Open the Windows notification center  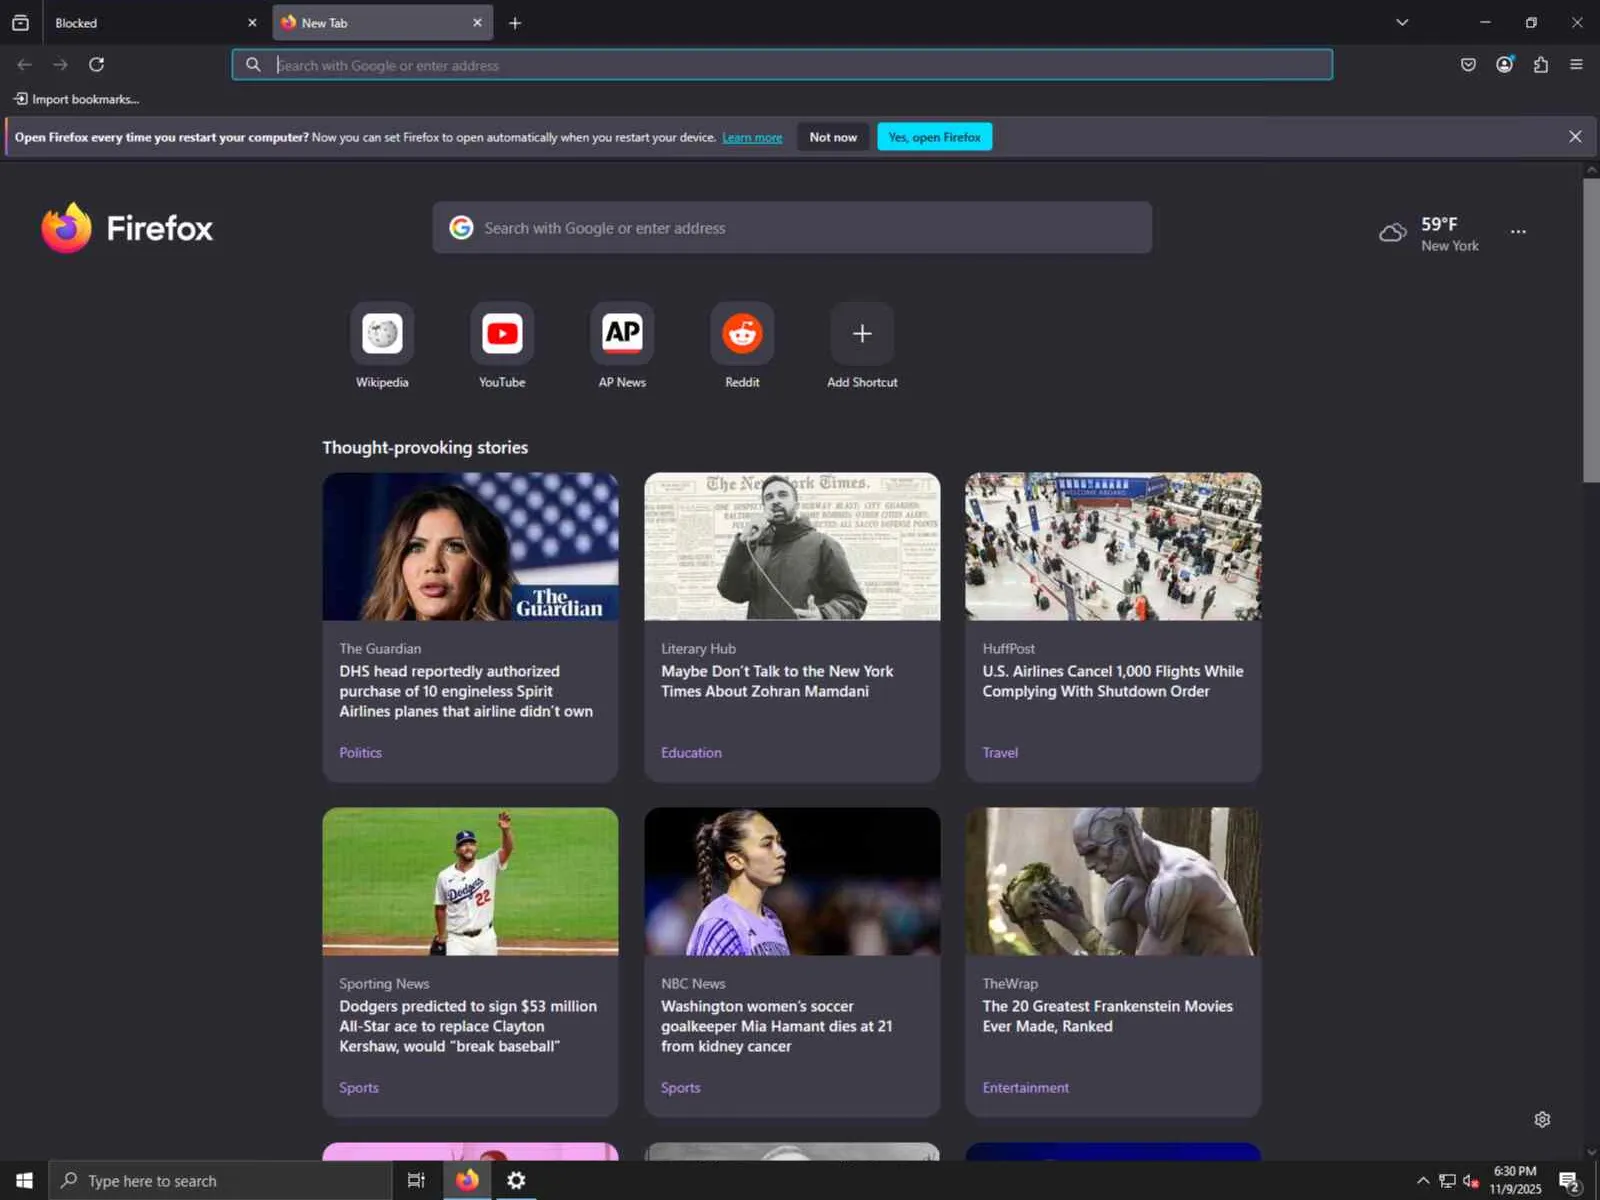(1570, 1182)
